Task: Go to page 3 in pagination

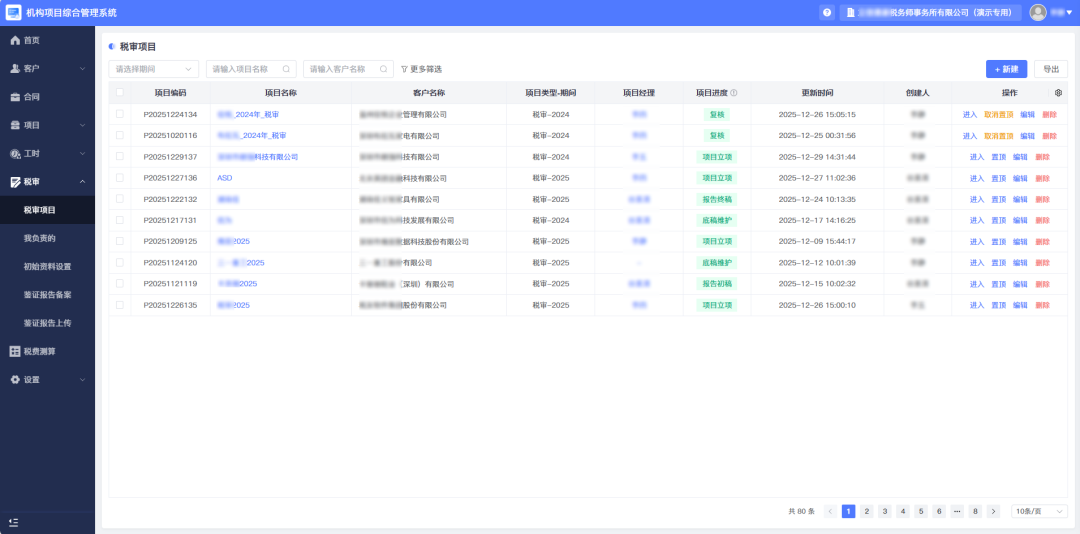Action: pyautogui.click(x=884, y=511)
